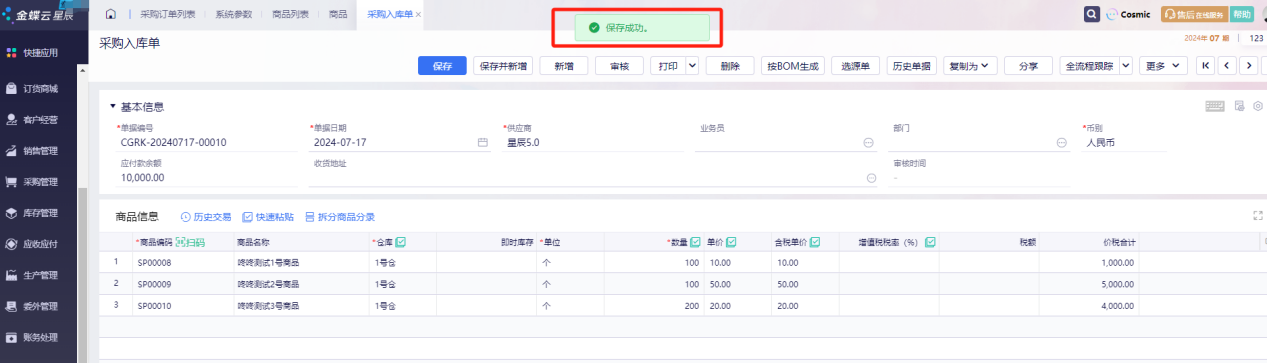Open the 打印 dropdown arrow
The height and width of the screenshot is (363, 1267).
pyautogui.click(x=691, y=66)
